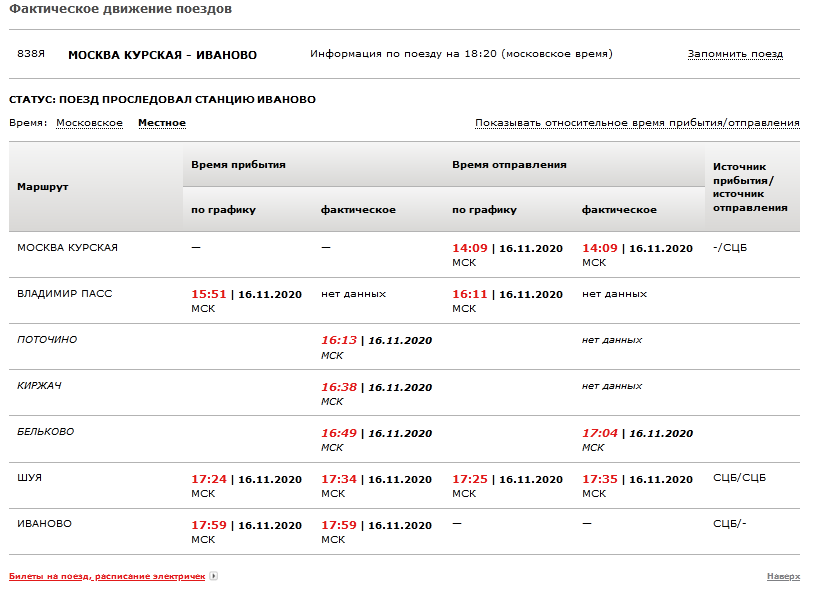Click the arrow icon beside the tickets link
This screenshot has width=825, height=590.
click(213, 576)
